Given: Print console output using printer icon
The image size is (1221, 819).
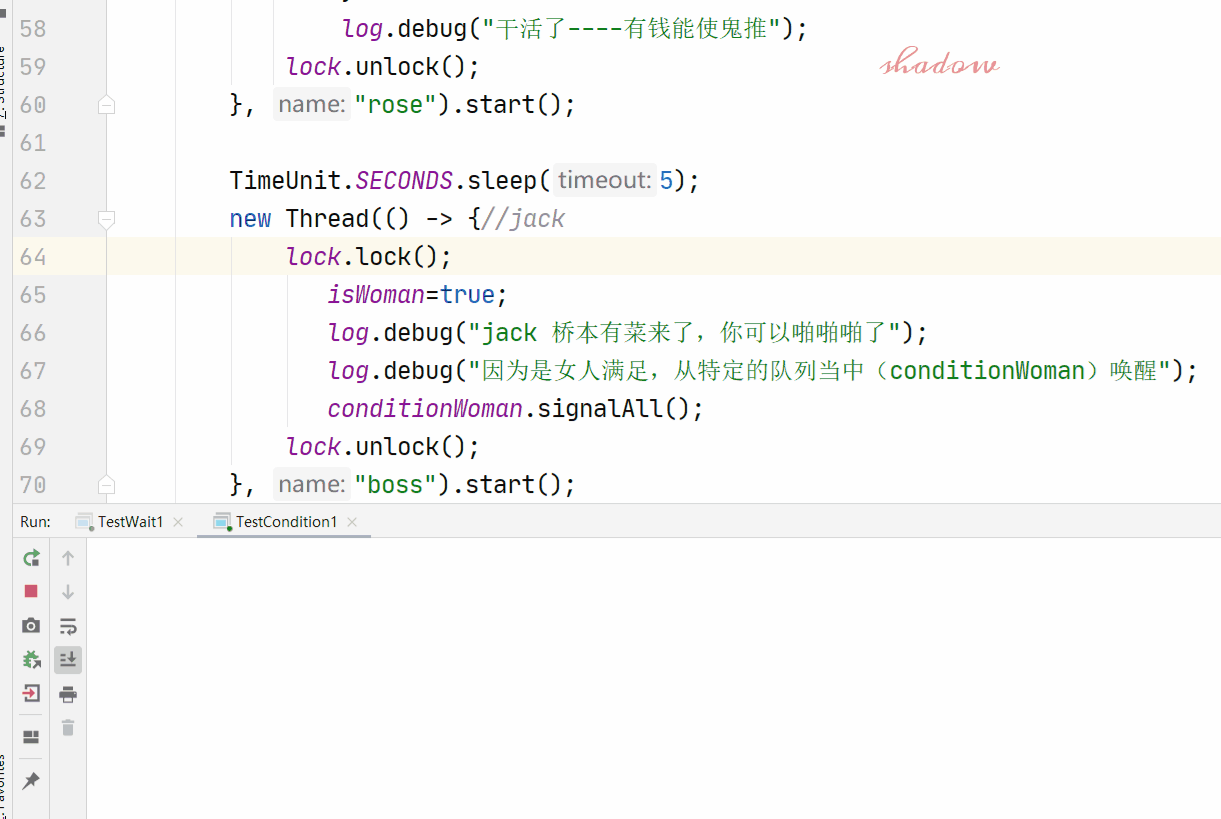Looking at the screenshot, I should [x=68, y=694].
